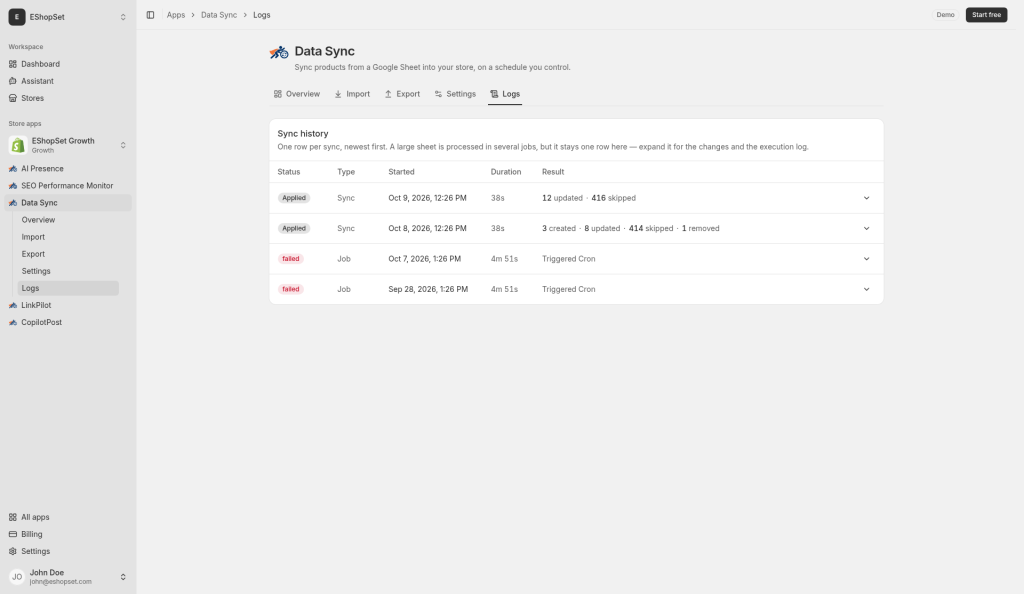Viewport: 1024px width, 594px height.
Task: Click '12 updated · 416 skipped' result text
Action: 588,198
